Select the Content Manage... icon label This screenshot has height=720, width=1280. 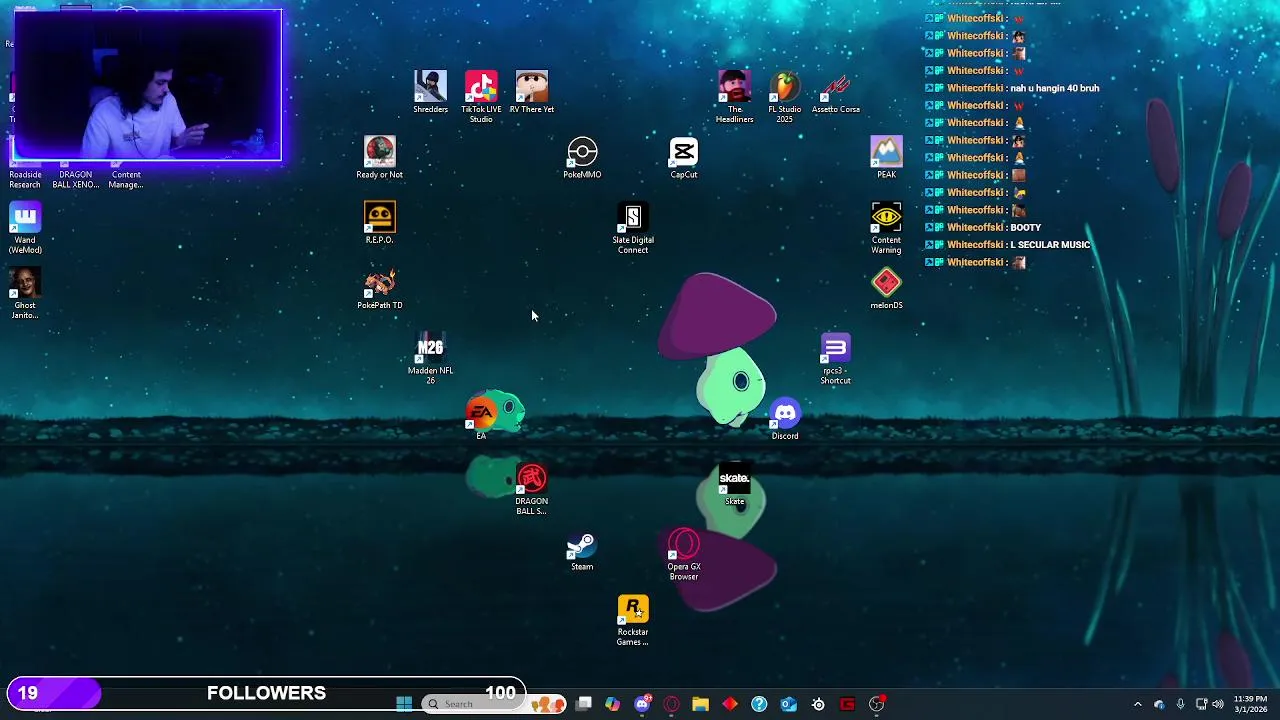pos(126,179)
